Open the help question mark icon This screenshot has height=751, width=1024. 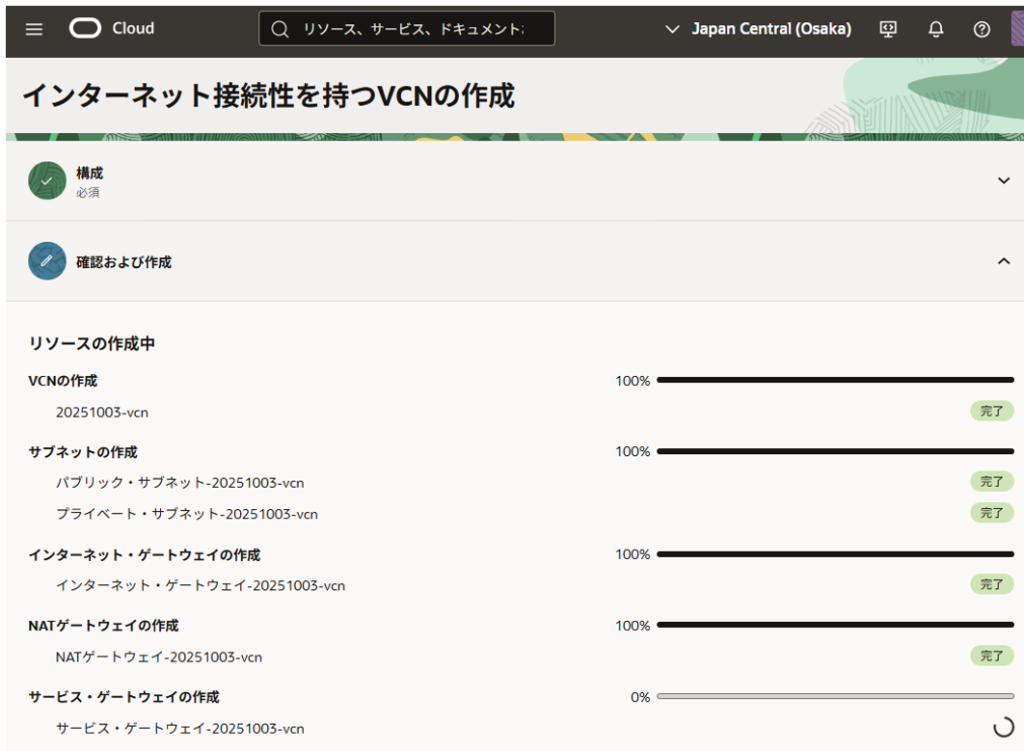982,29
